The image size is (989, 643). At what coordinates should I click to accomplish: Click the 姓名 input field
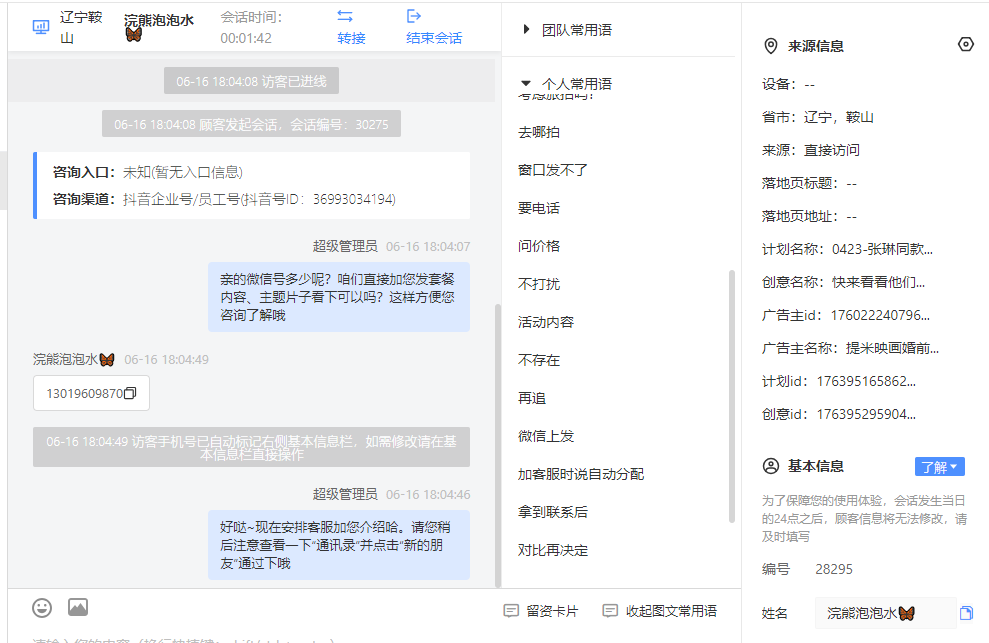coord(886,613)
